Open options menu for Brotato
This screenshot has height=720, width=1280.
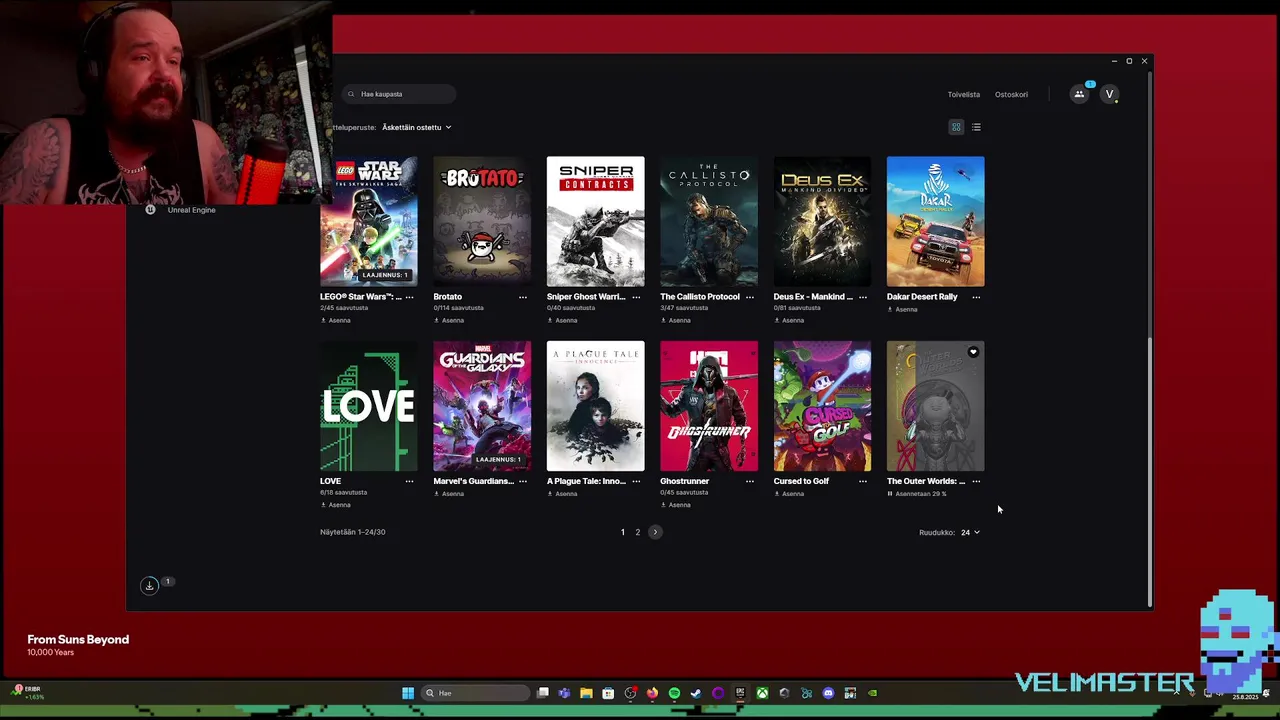[522, 297]
